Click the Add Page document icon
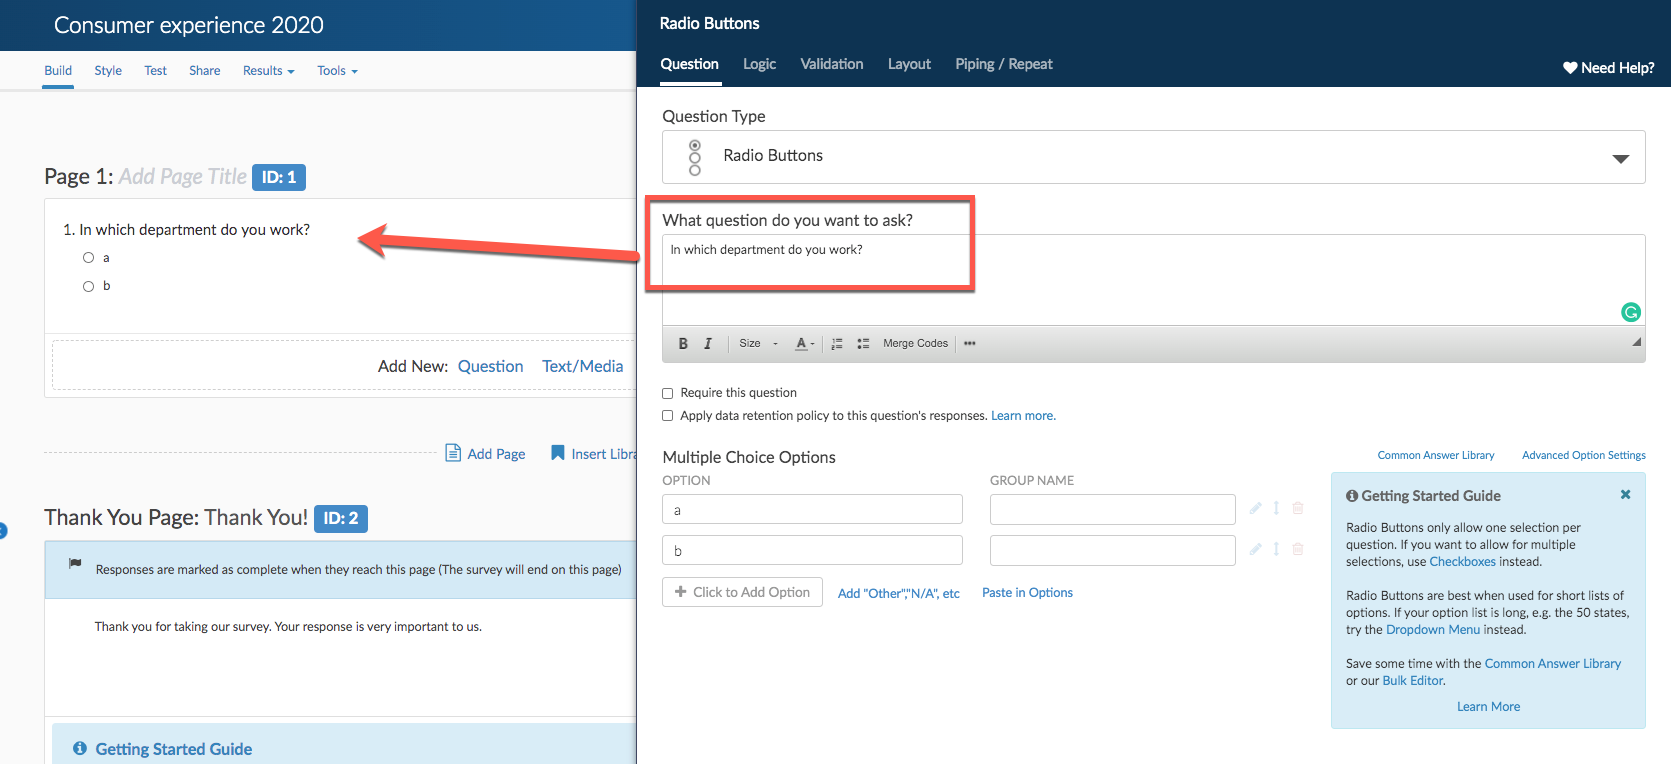1671x764 pixels. coord(453,453)
